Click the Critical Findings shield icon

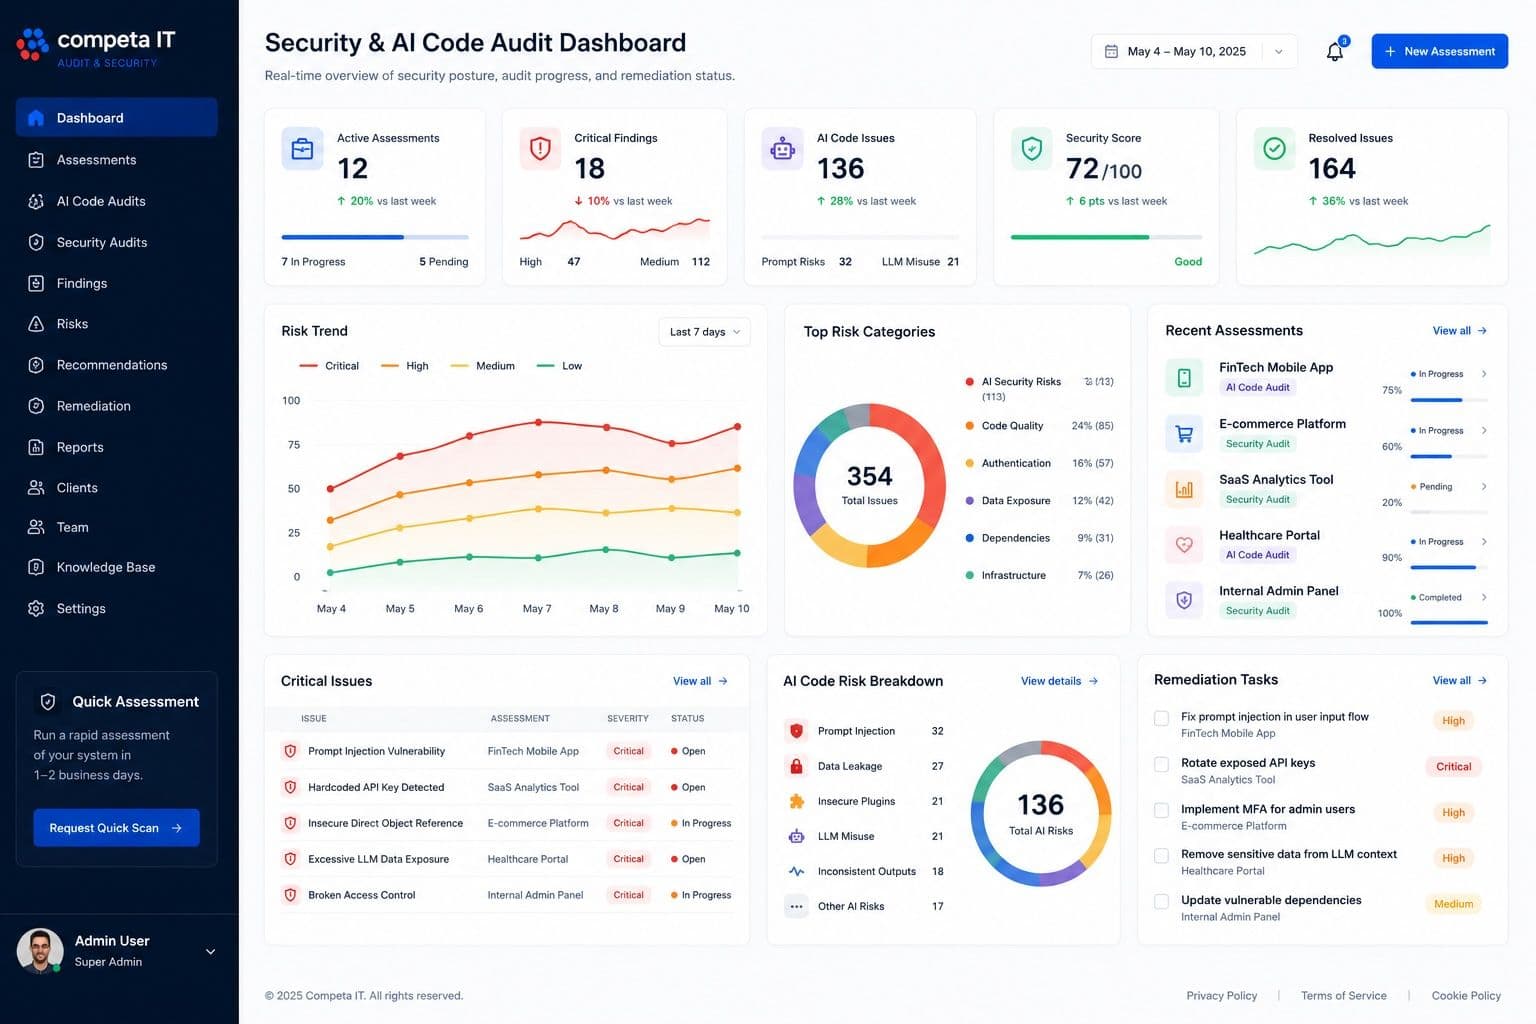[x=540, y=149]
